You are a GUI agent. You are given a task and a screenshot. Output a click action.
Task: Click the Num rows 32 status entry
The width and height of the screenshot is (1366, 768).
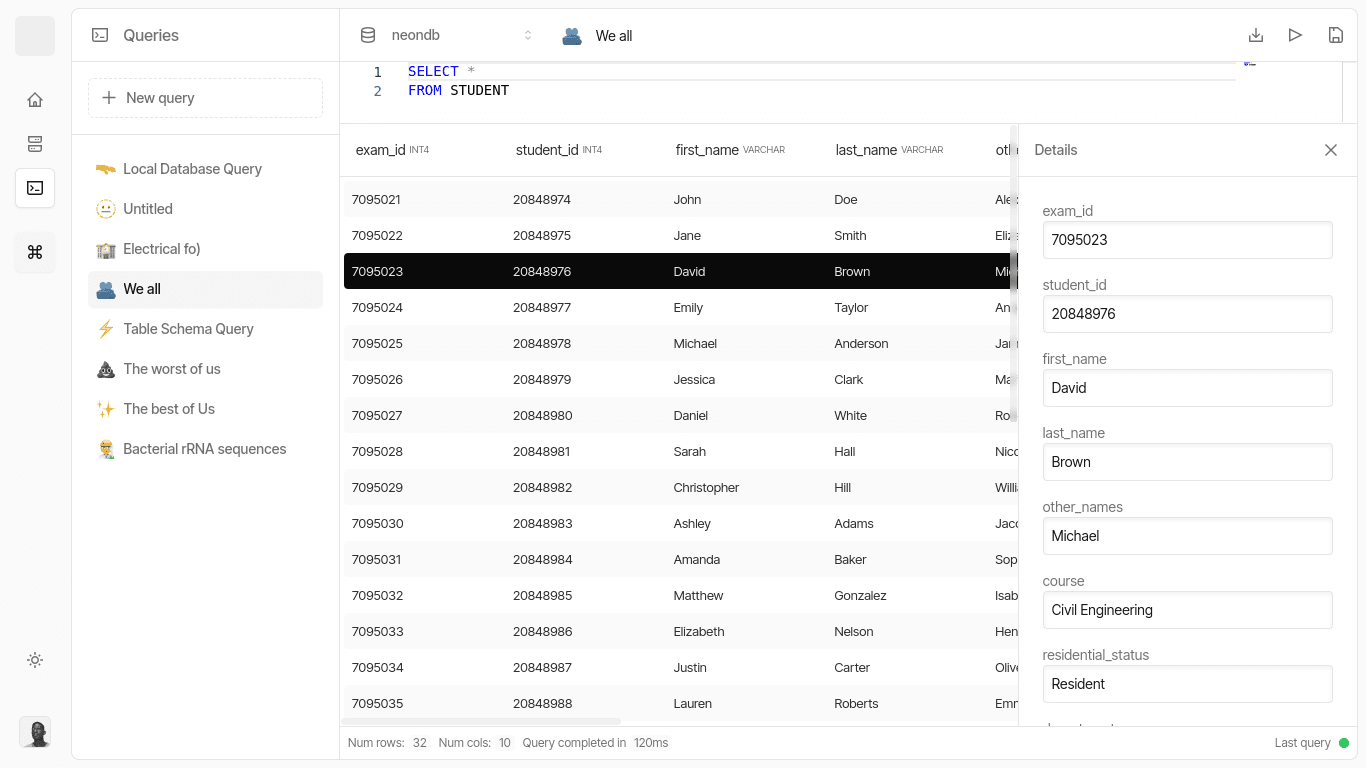[388, 743]
